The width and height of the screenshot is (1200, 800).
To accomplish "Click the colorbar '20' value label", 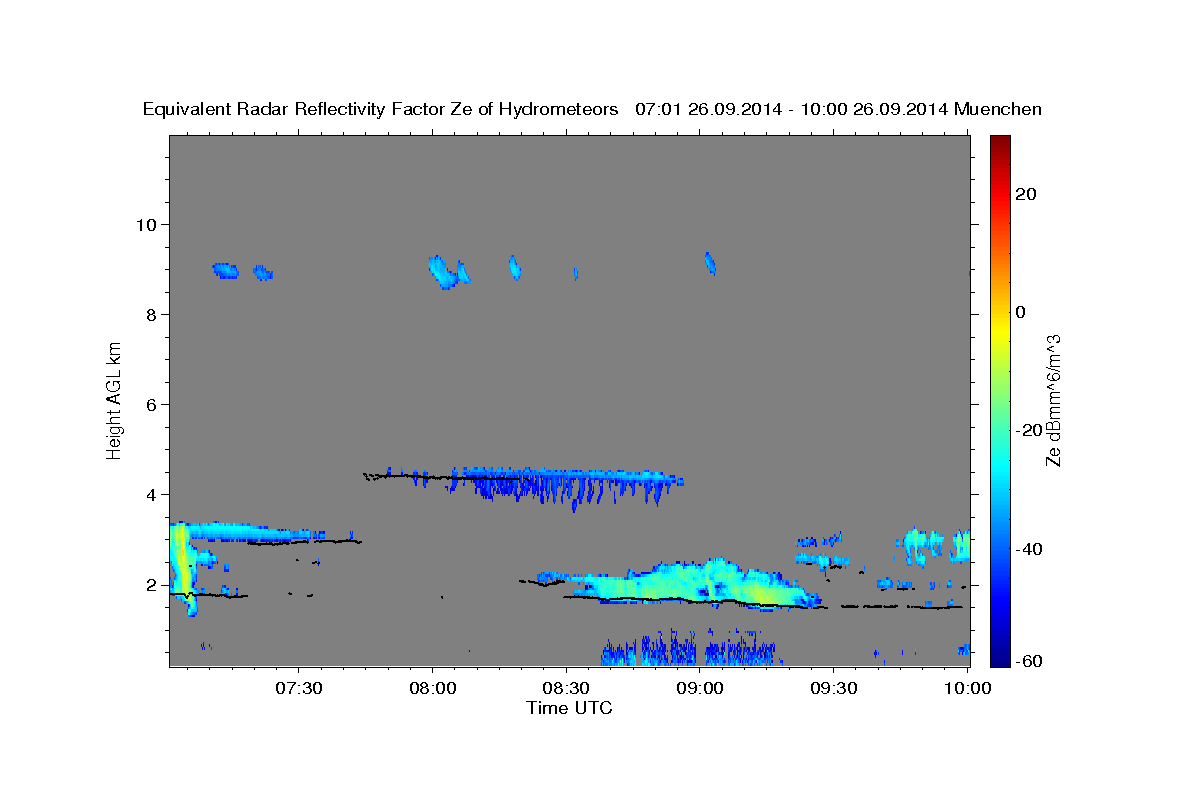I will tap(1026, 194).
